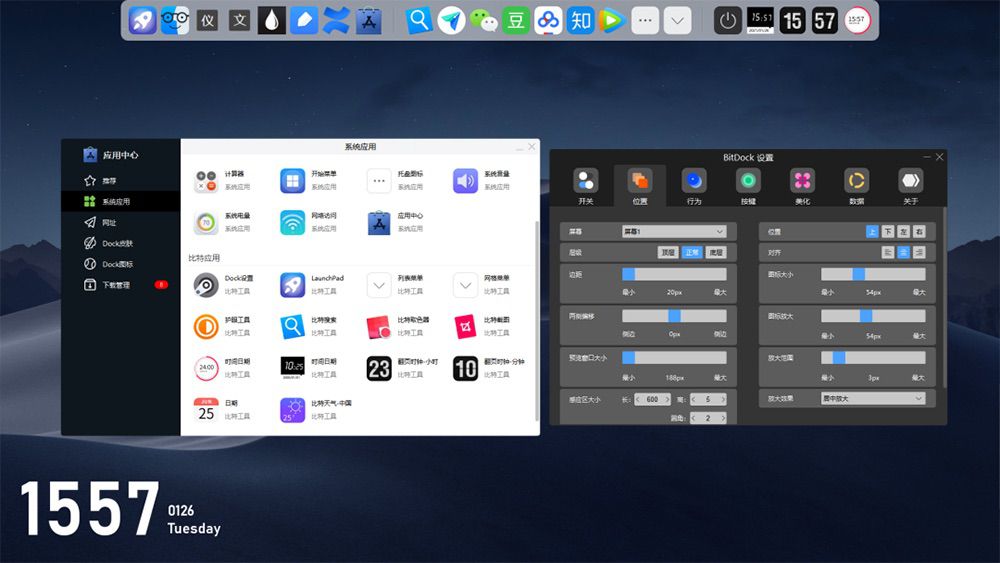Click the flip clock hours icon showing 23

379,368
